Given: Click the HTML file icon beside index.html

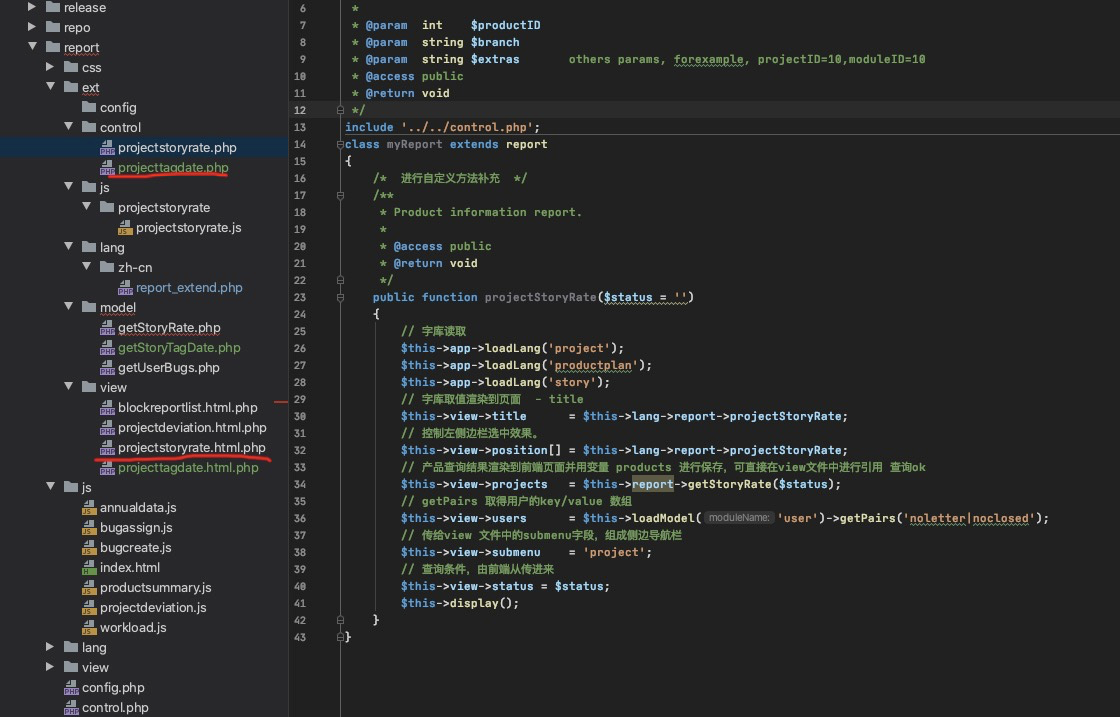Looking at the screenshot, I should 90,568.
